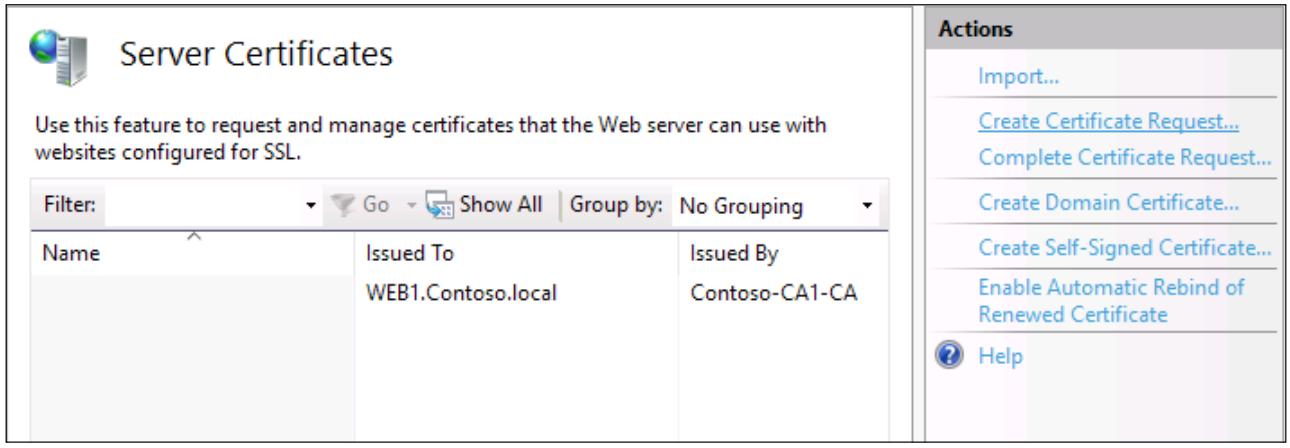Open Create Certificate Request action
This screenshot has height=448, width=1290.
(x=1108, y=123)
